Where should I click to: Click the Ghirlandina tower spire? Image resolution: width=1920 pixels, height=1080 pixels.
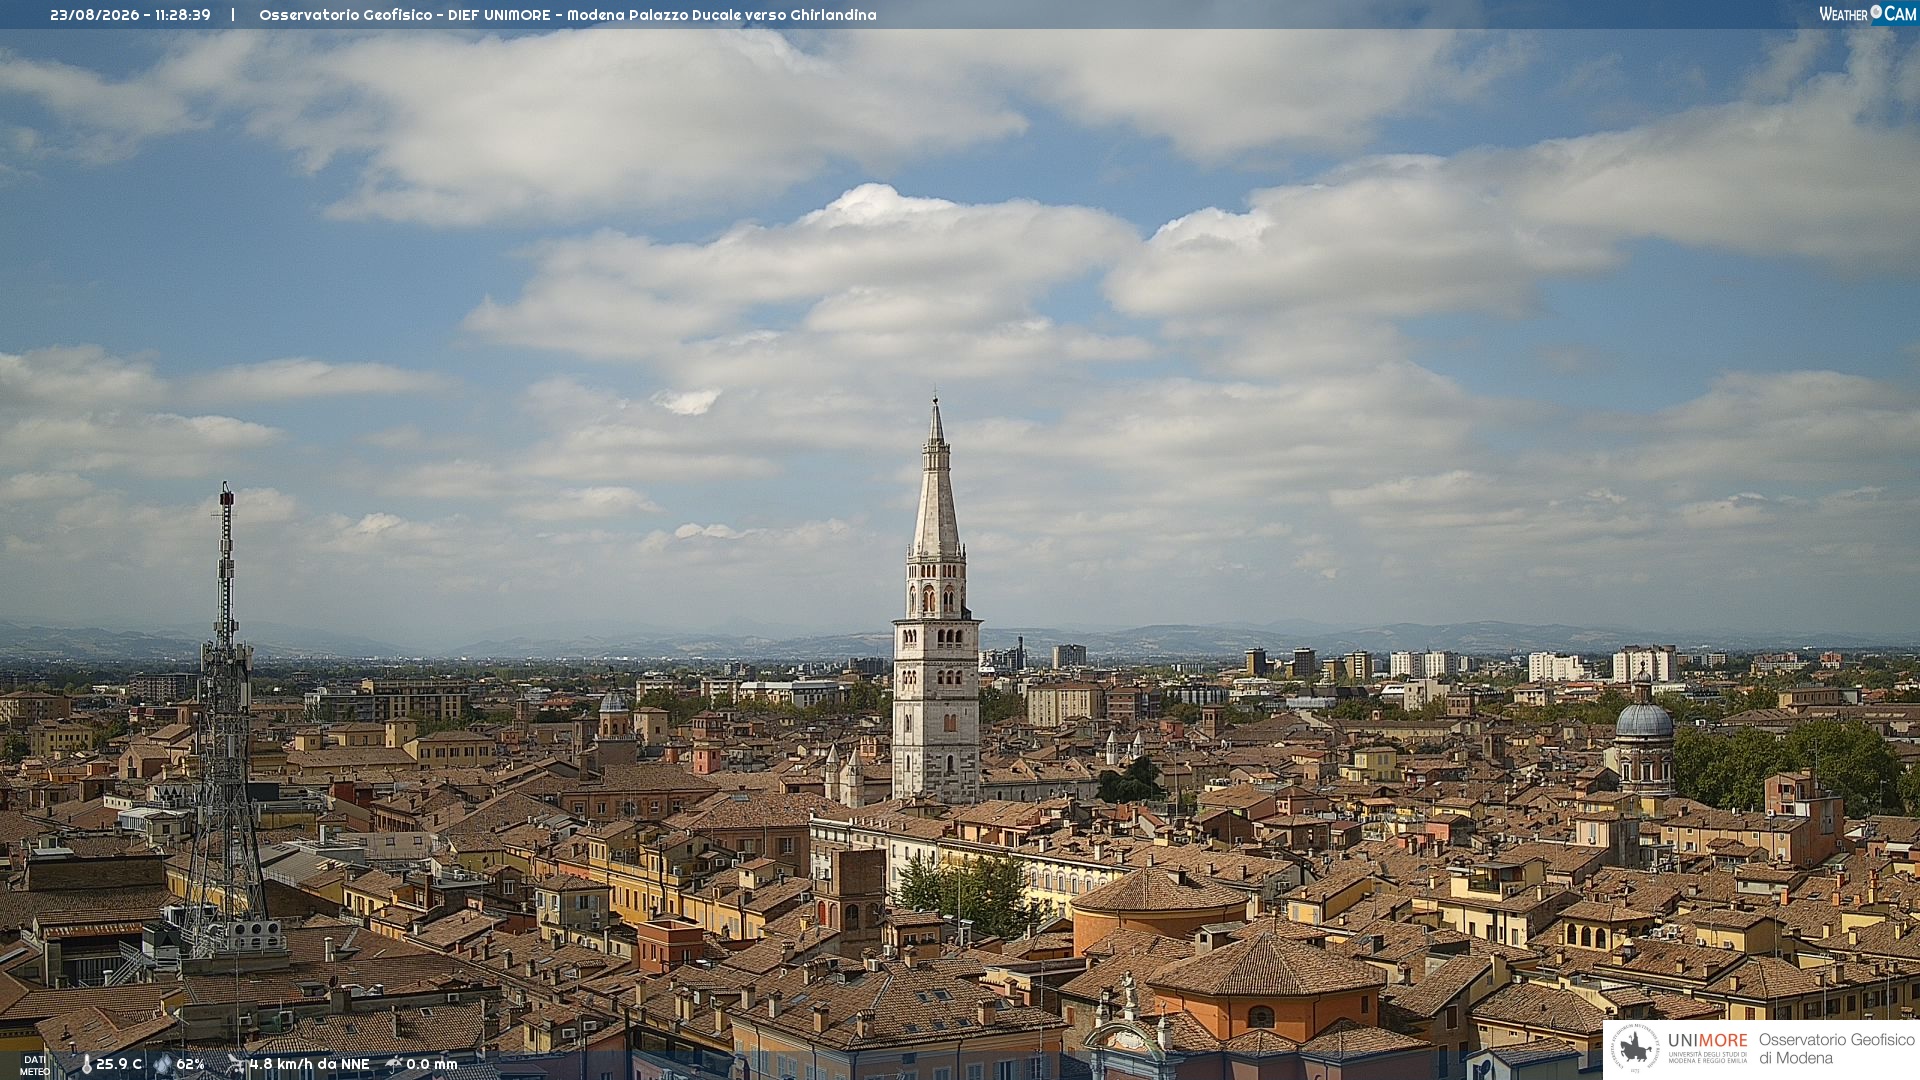pyautogui.click(x=936, y=478)
